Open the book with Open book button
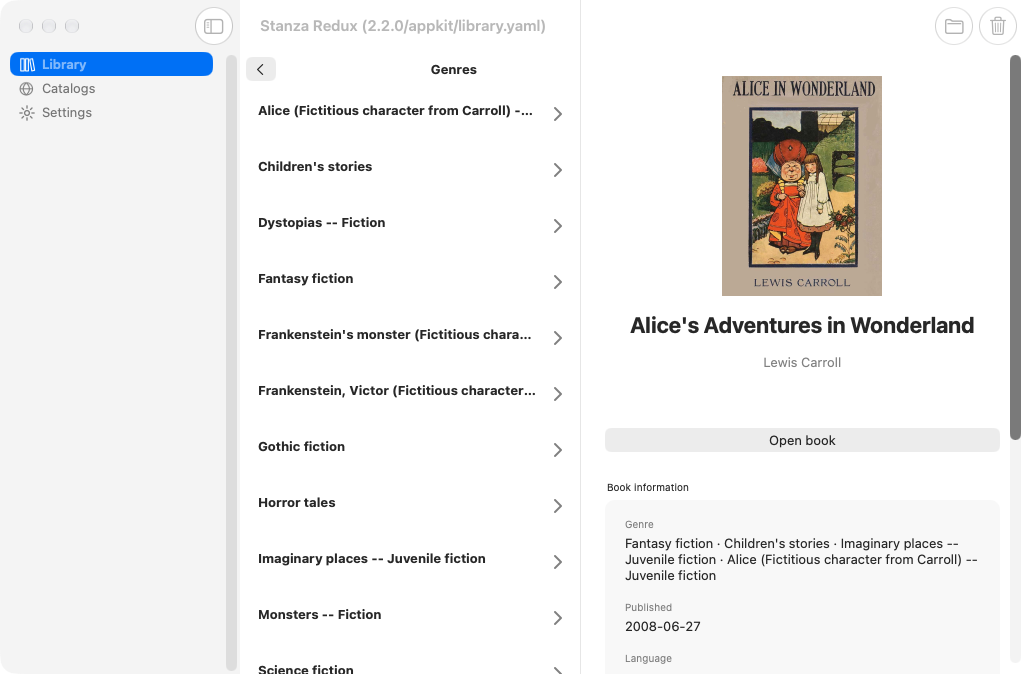 coord(802,440)
